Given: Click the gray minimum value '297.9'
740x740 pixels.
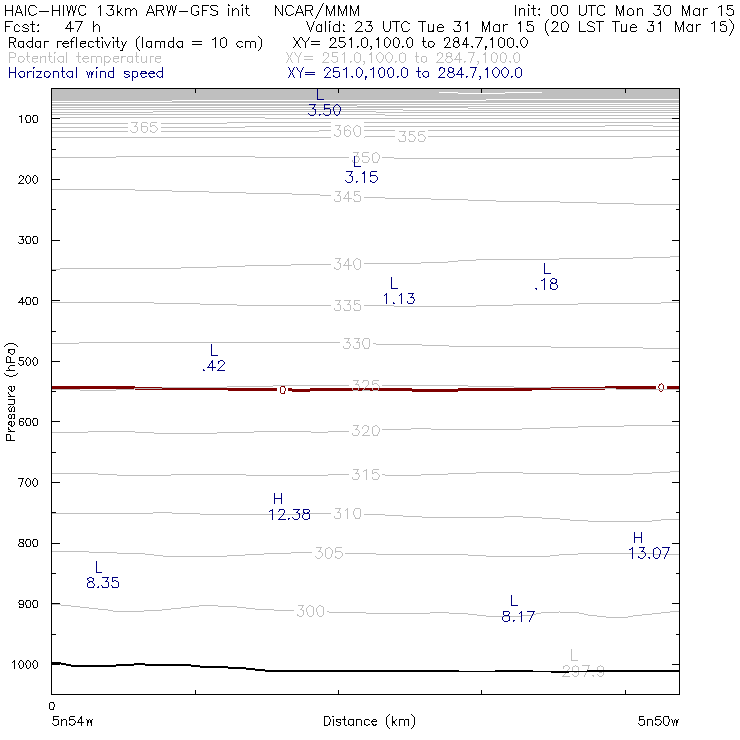Looking at the screenshot, I should pos(583,672).
